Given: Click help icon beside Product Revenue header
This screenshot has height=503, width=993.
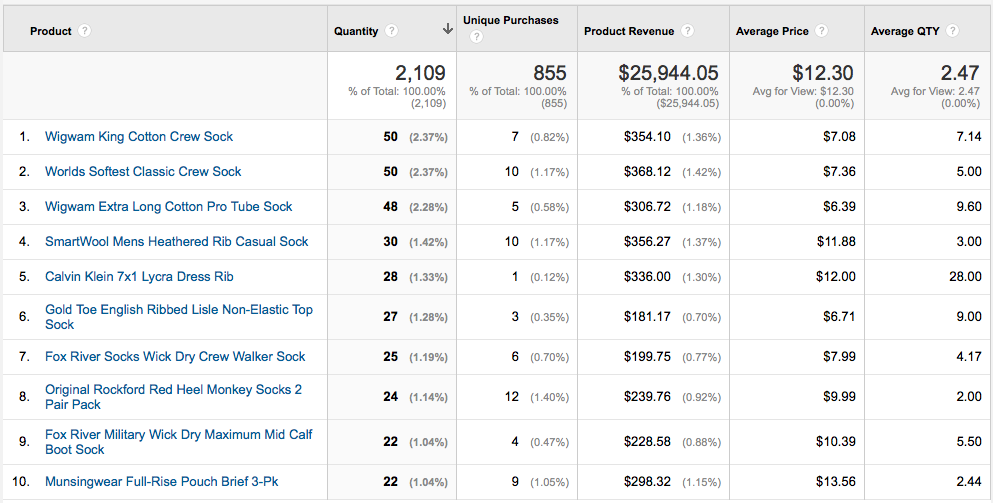Looking at the screenshot, I should pos(688,30).
